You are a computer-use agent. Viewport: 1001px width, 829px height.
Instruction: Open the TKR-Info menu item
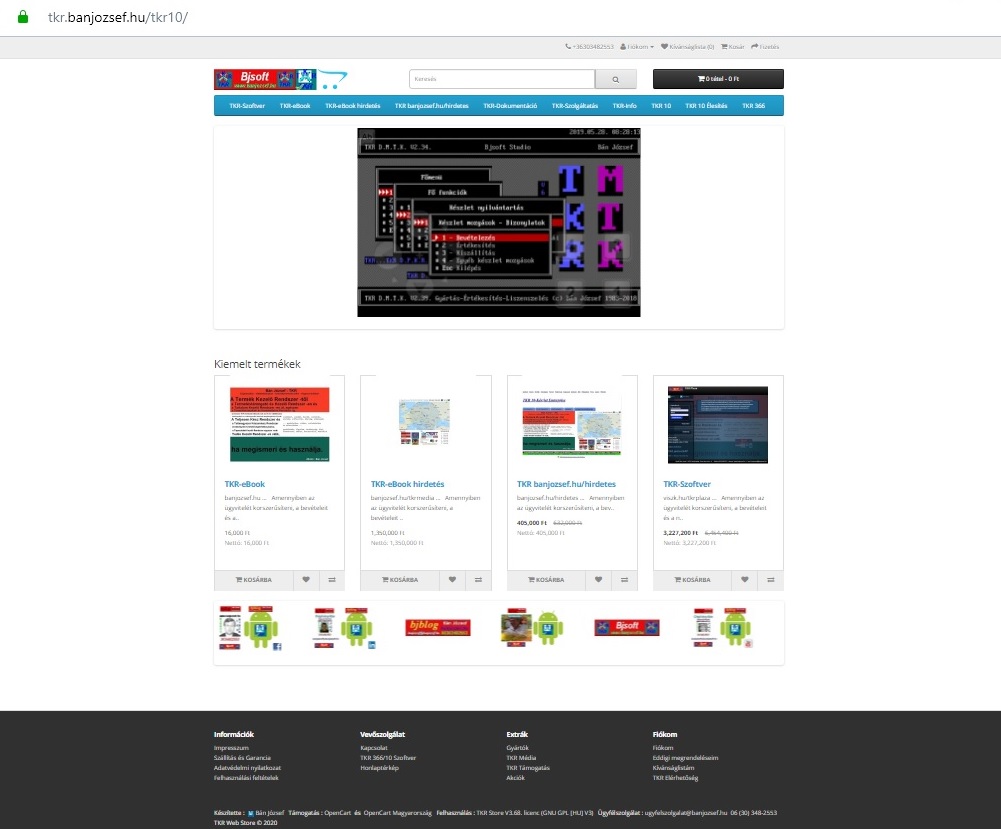click(625, 106)
